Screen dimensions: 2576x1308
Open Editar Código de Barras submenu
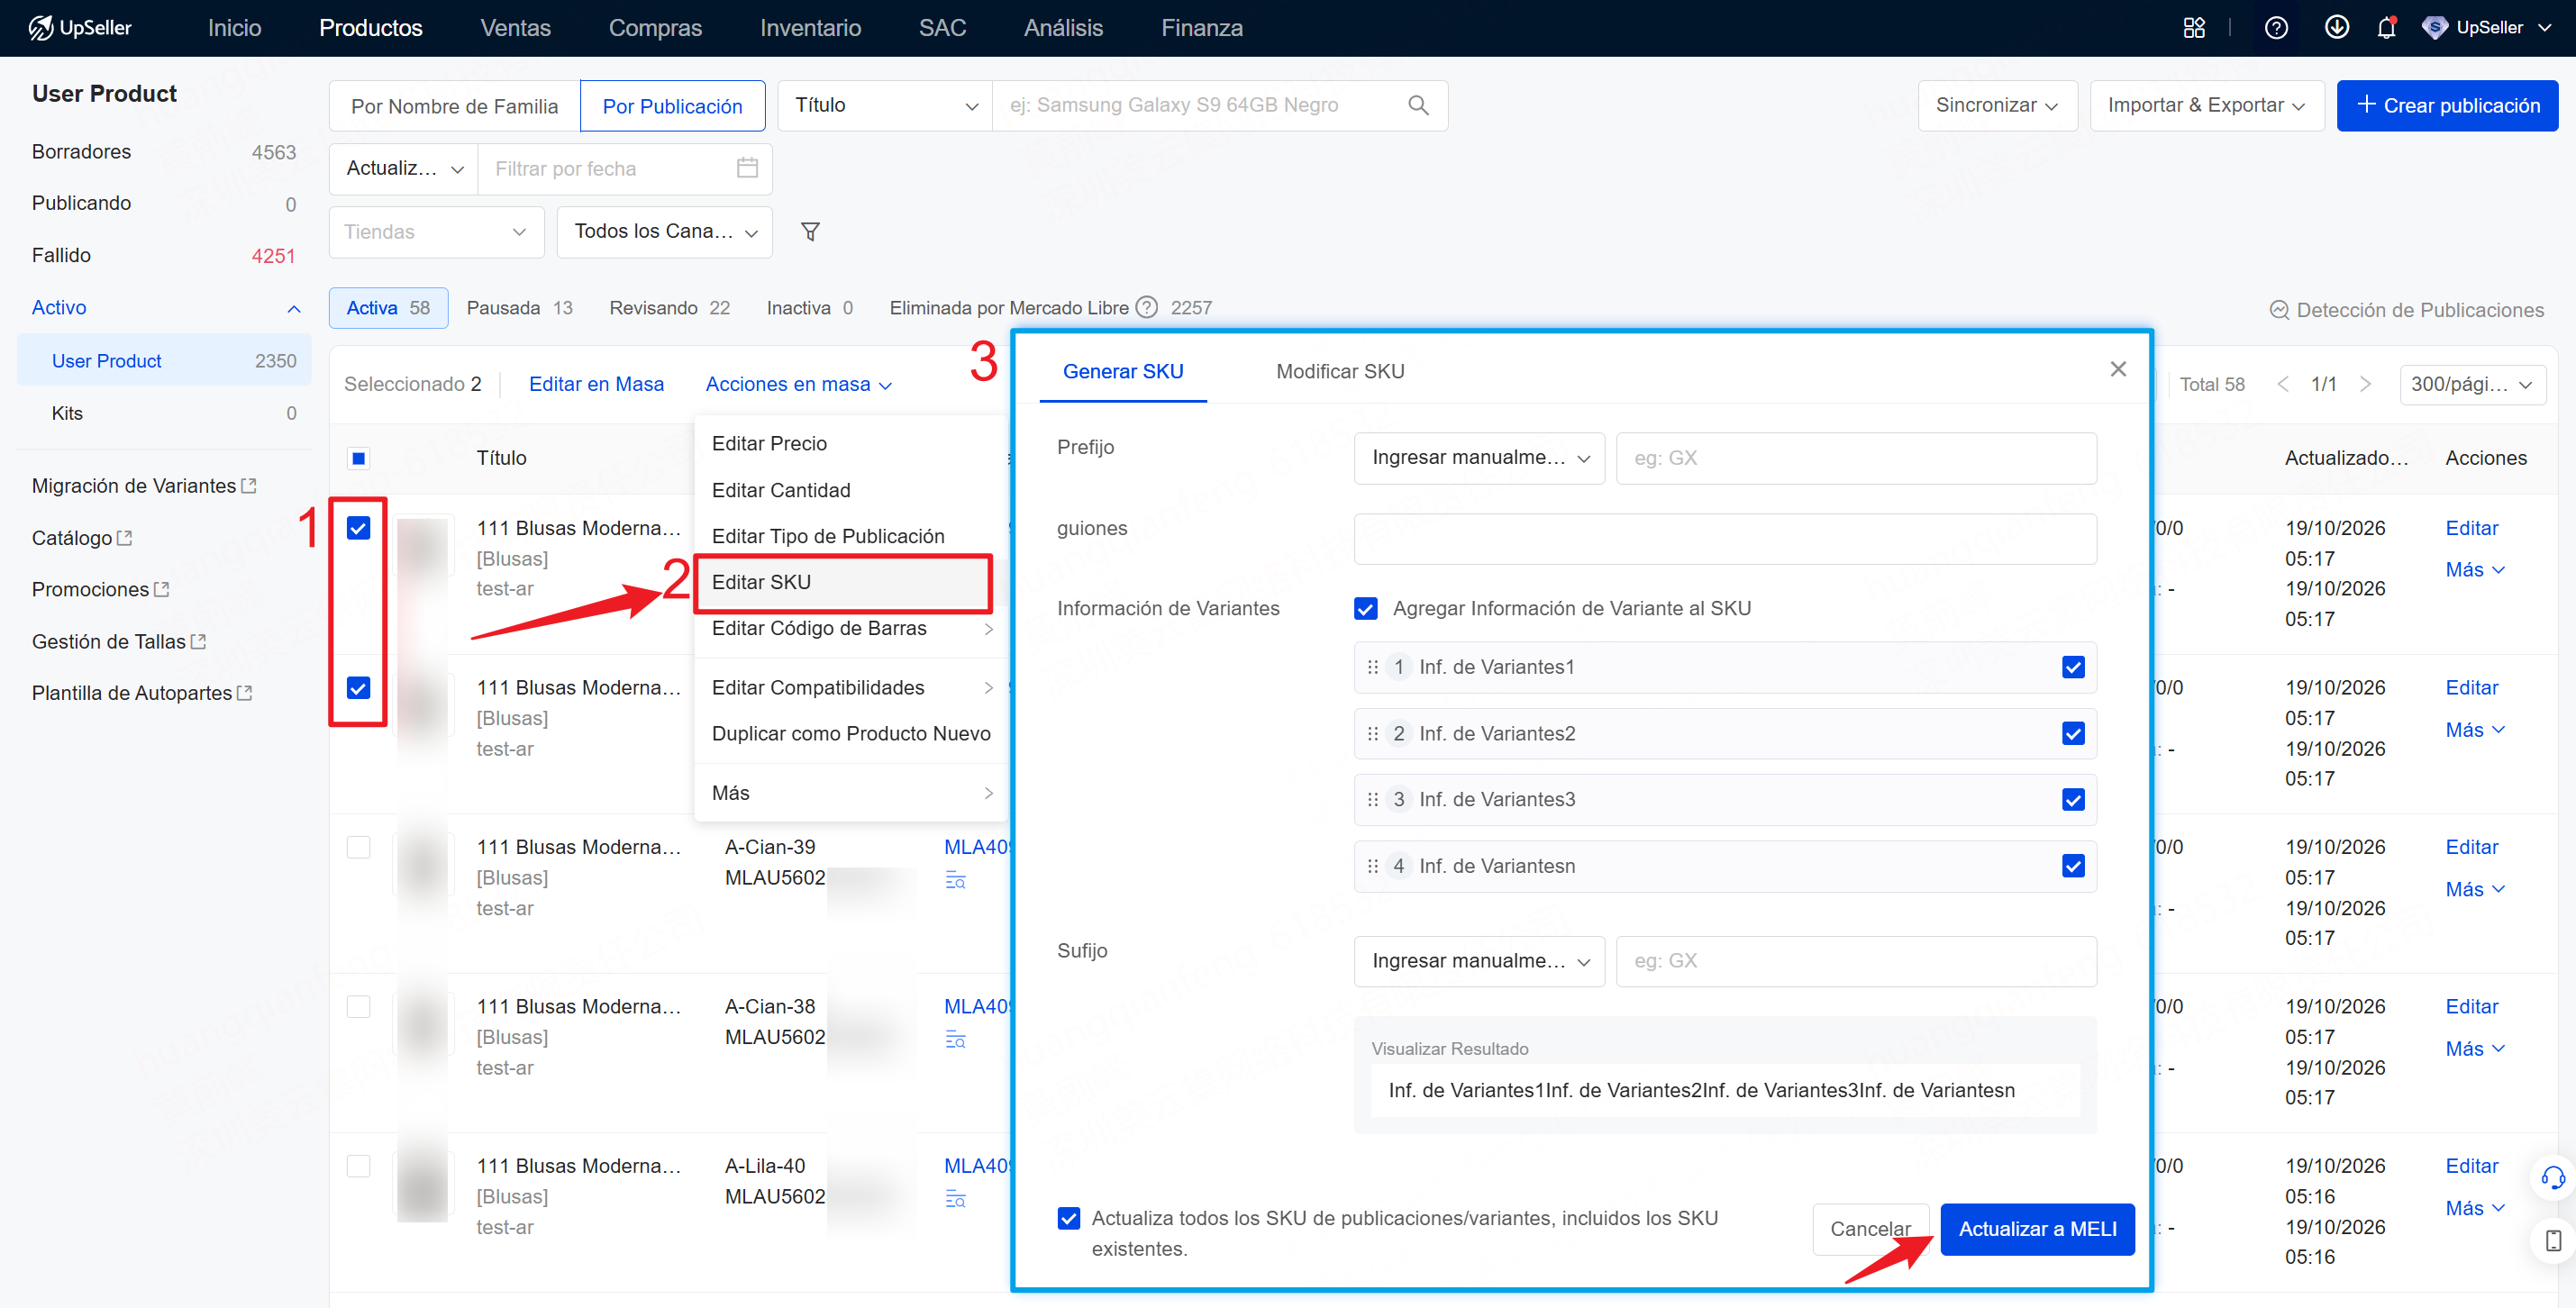(x=850, y=628)
